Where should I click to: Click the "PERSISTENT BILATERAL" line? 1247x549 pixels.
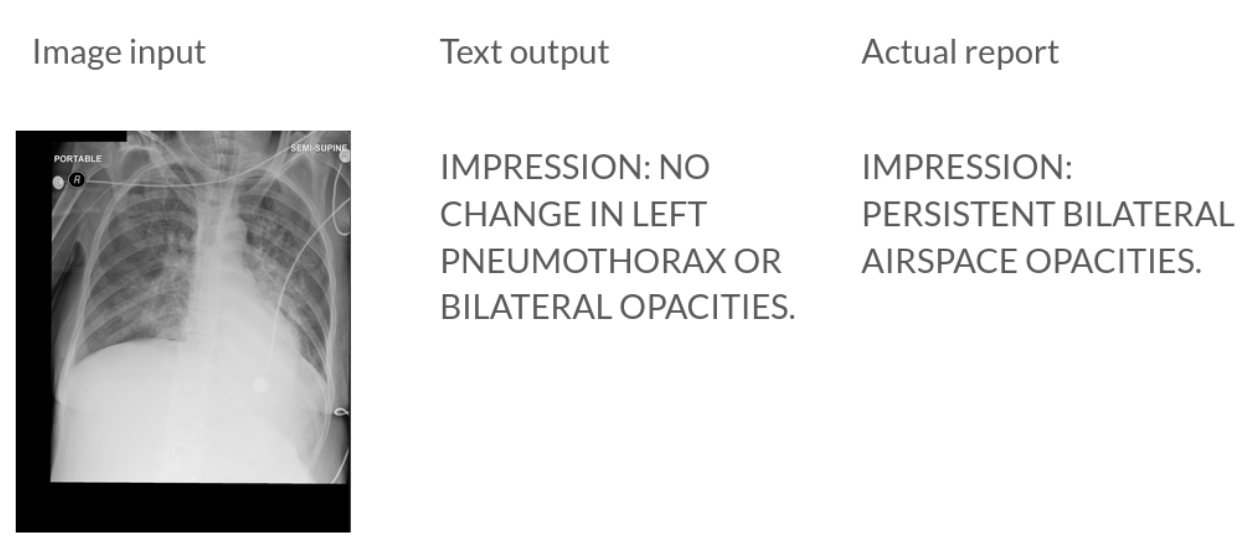coord(1048,214)
